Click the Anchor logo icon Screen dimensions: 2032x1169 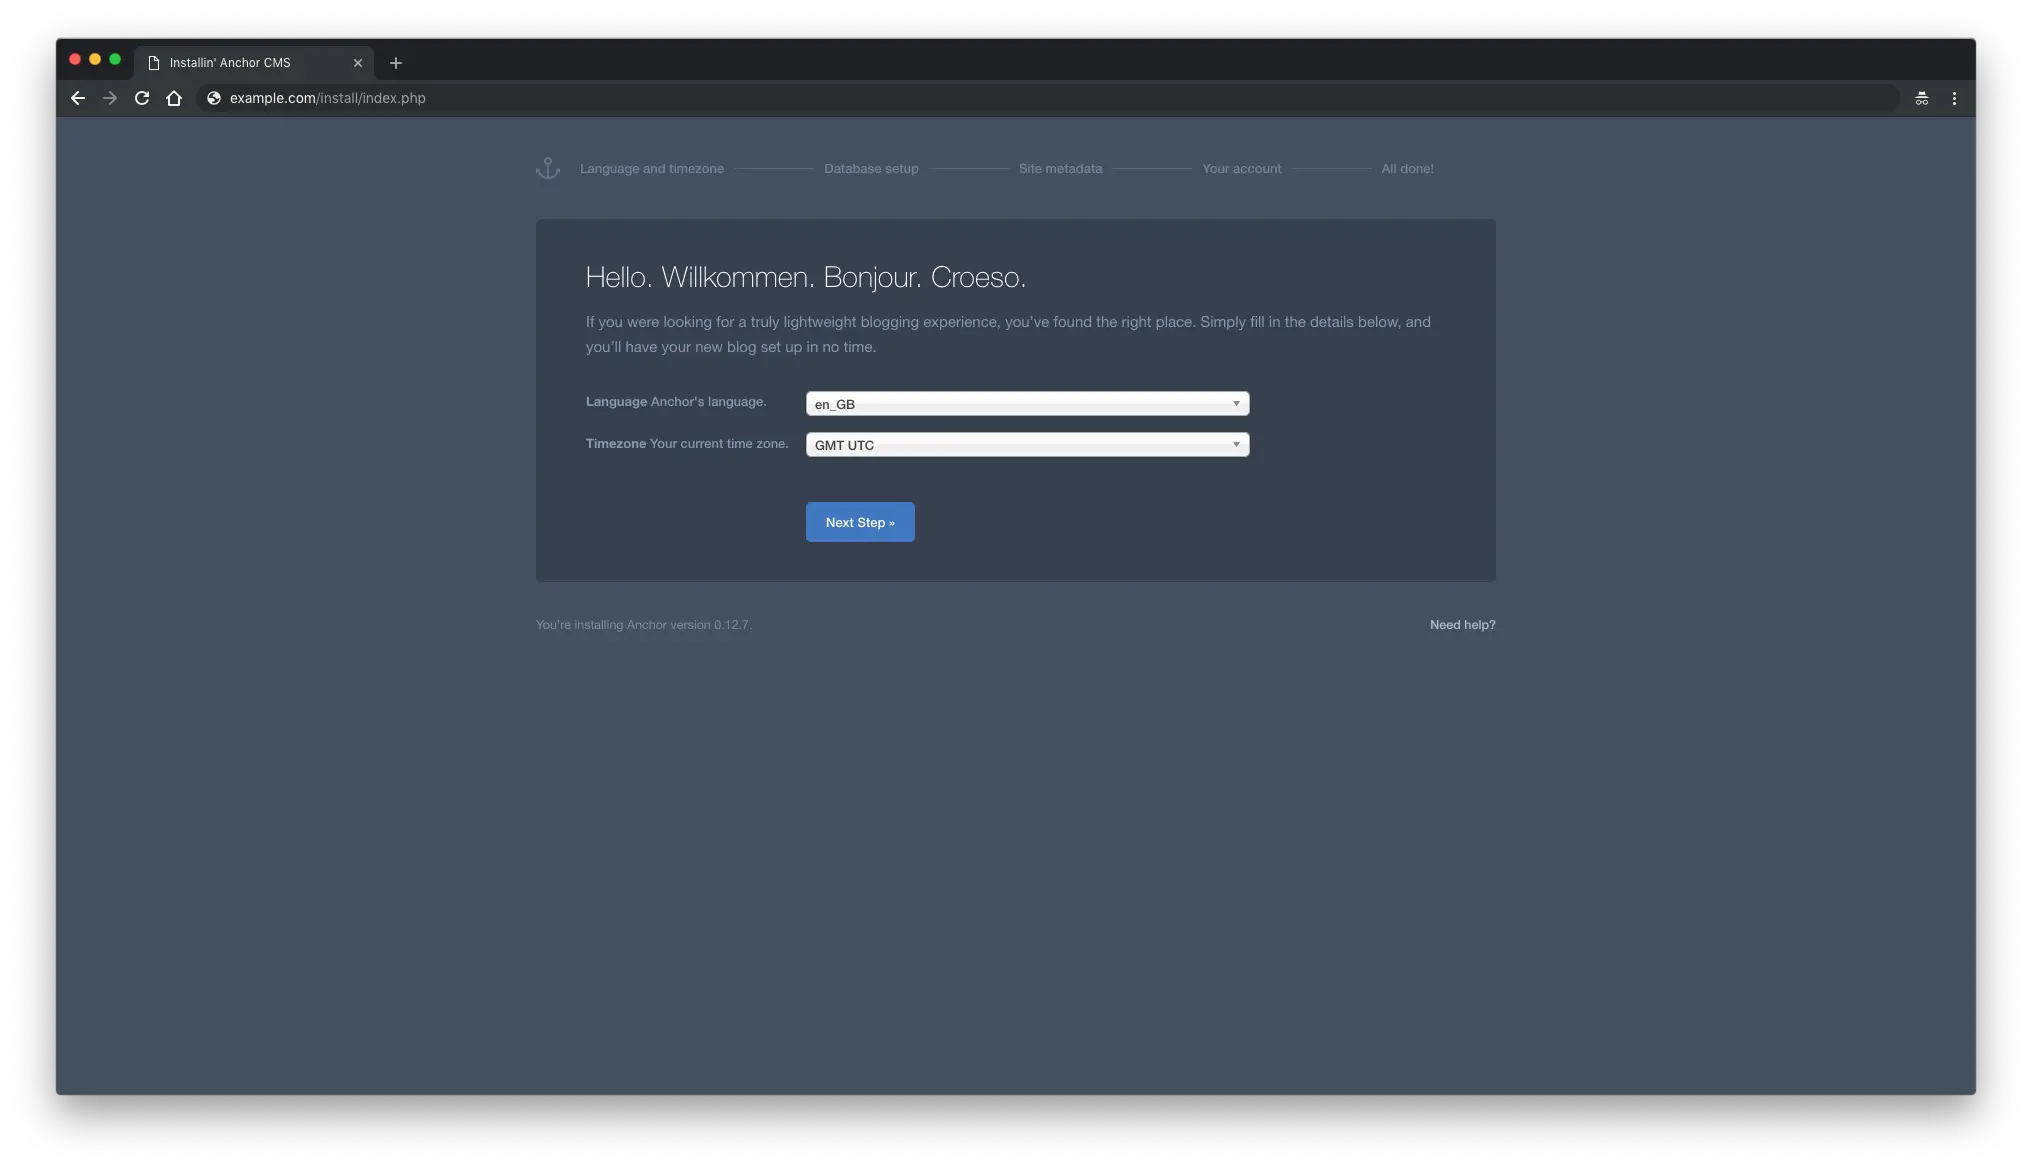click(x=548, y=168)
